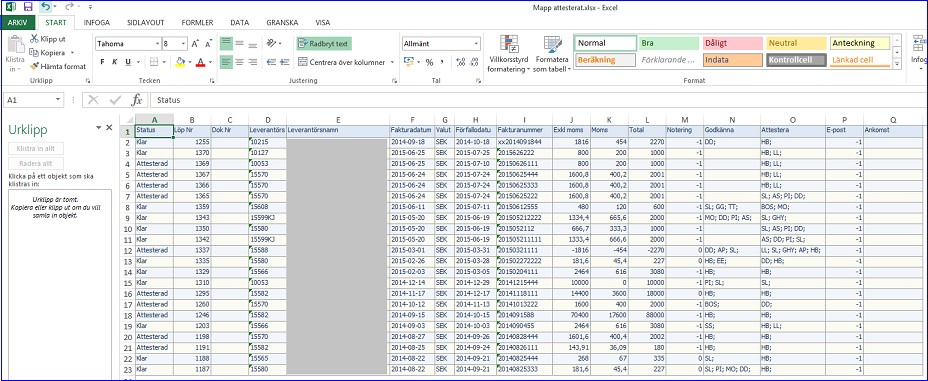
Task: Select the Hämta format painter
Action: [58, 66]
